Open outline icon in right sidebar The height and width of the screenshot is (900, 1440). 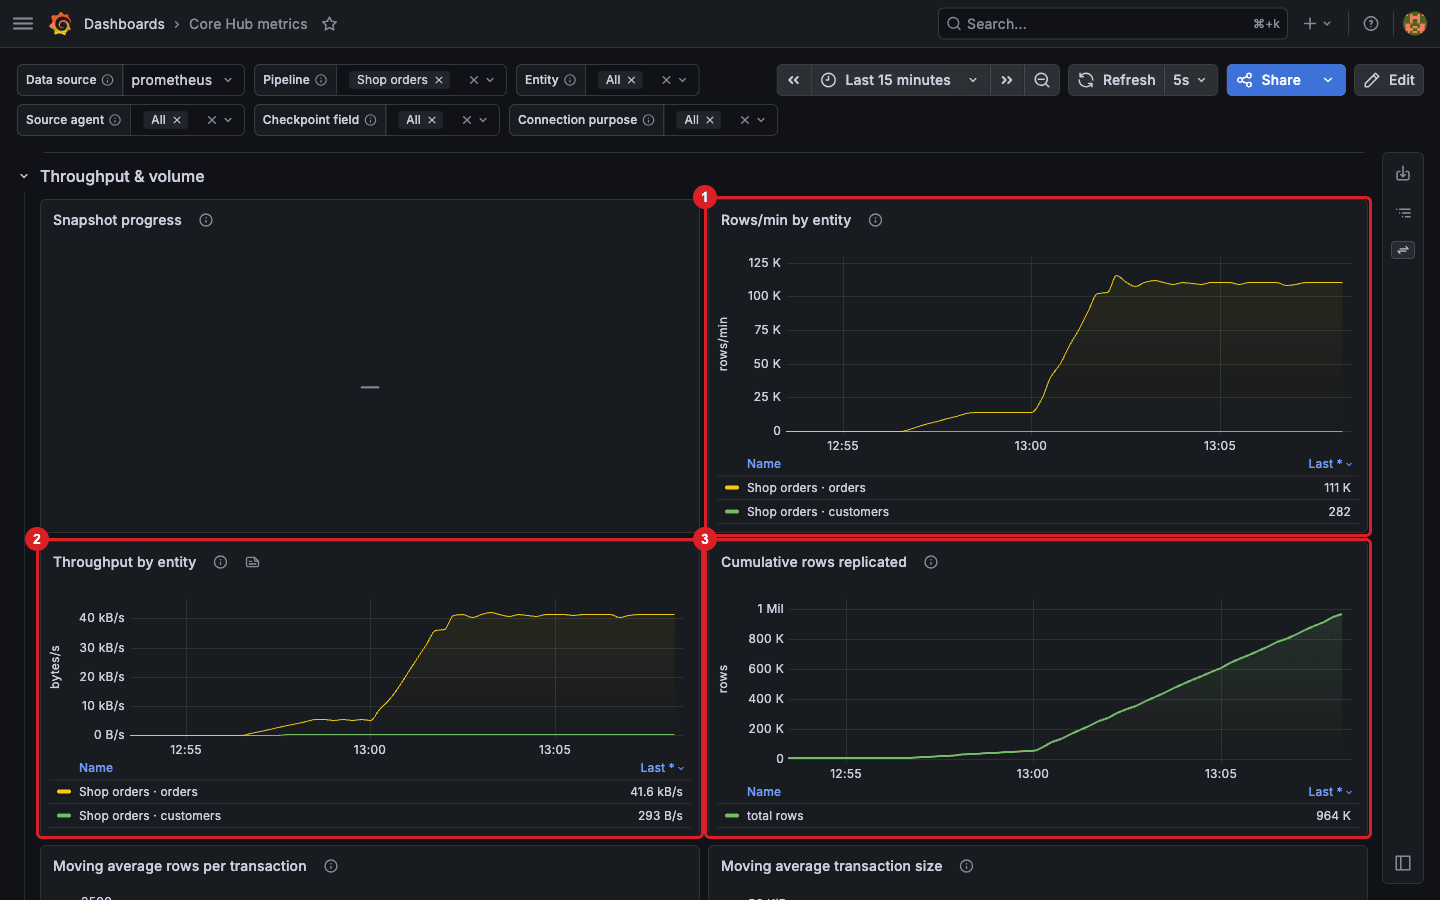pos(1403,213)
